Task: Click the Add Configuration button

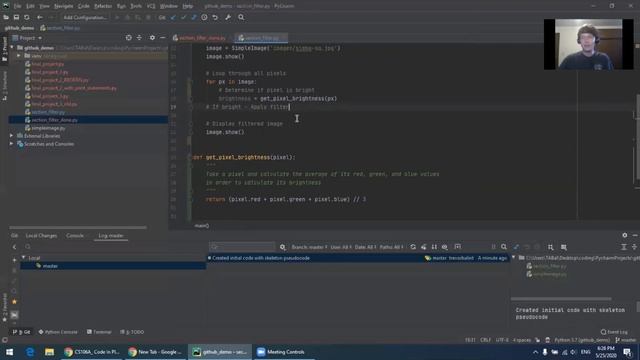Action: (85, 18)
